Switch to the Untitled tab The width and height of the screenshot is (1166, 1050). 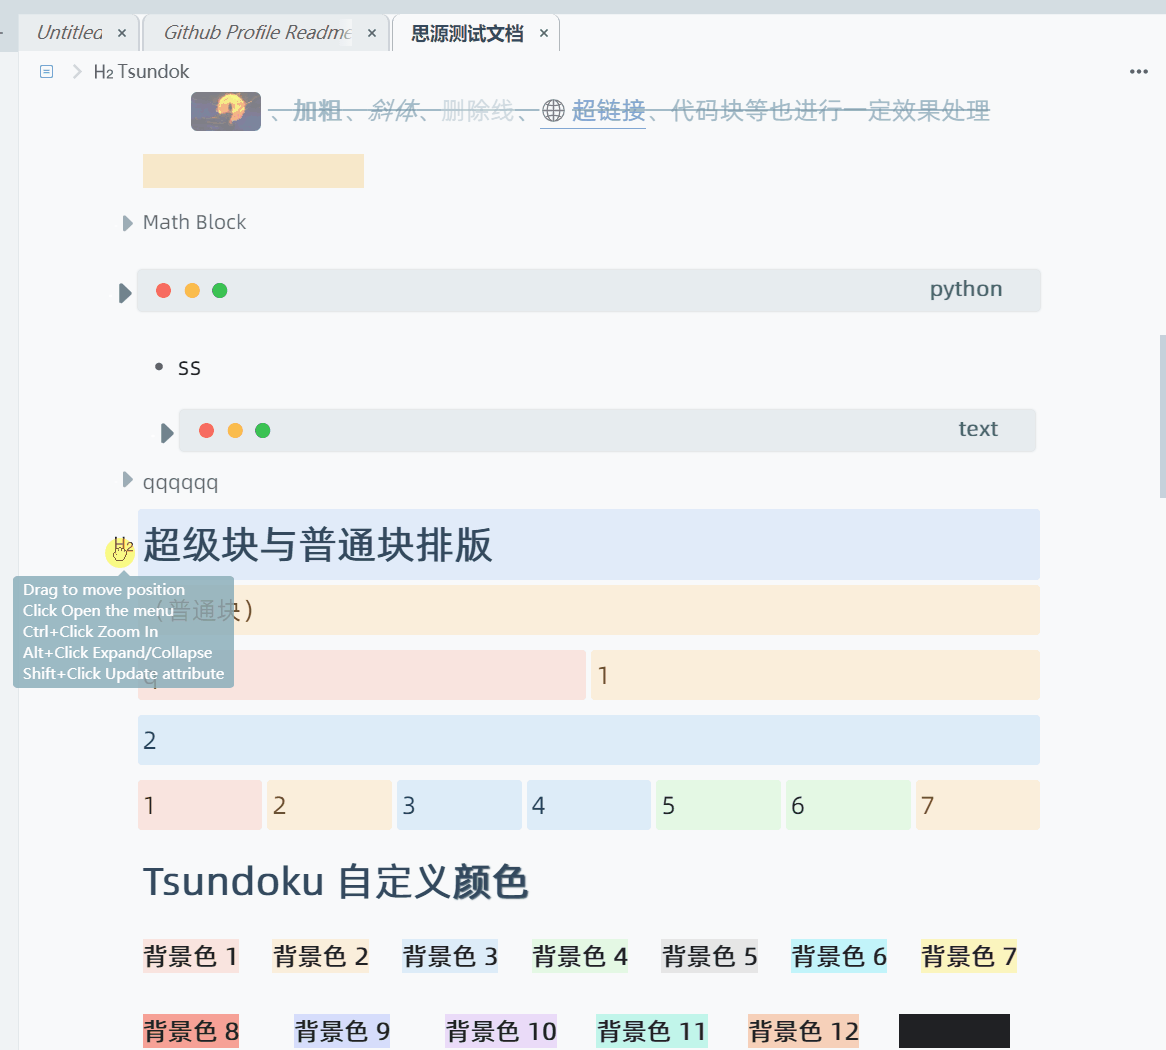(x=70, y=32)
